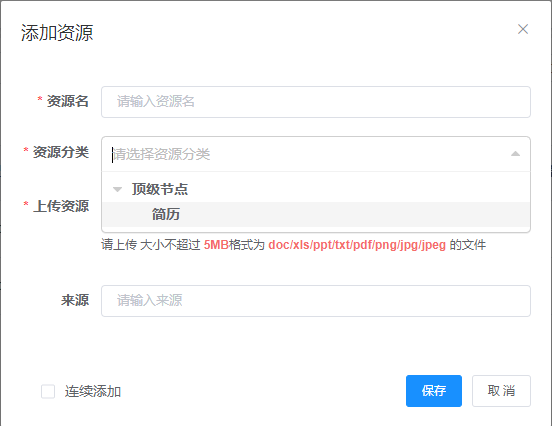
Task: Tick the 连续添加 checkbox
Action: (x=48, y=391)
